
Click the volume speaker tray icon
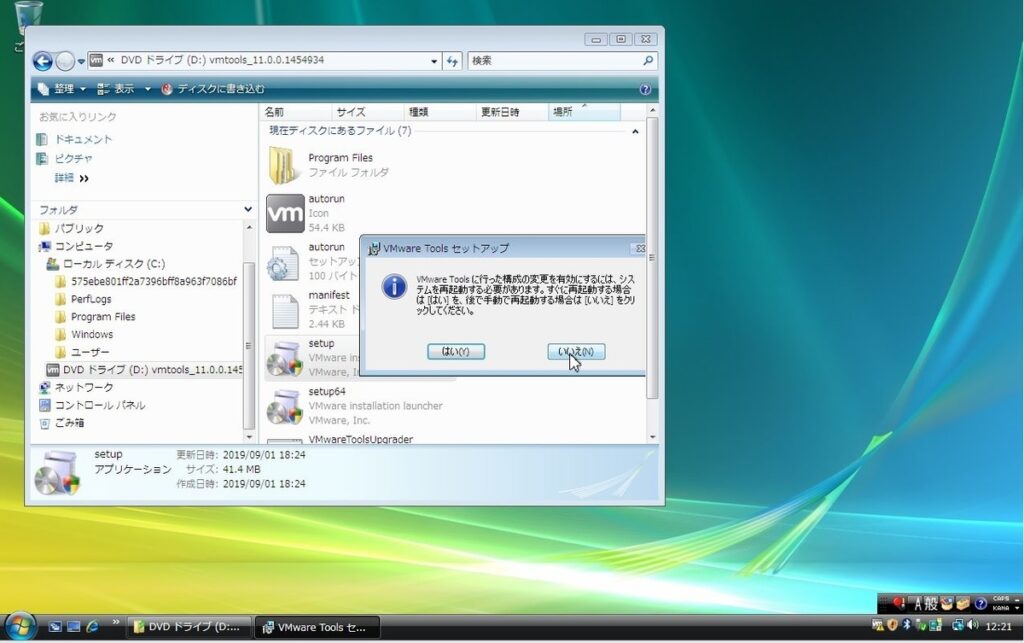tap(972, 625)
